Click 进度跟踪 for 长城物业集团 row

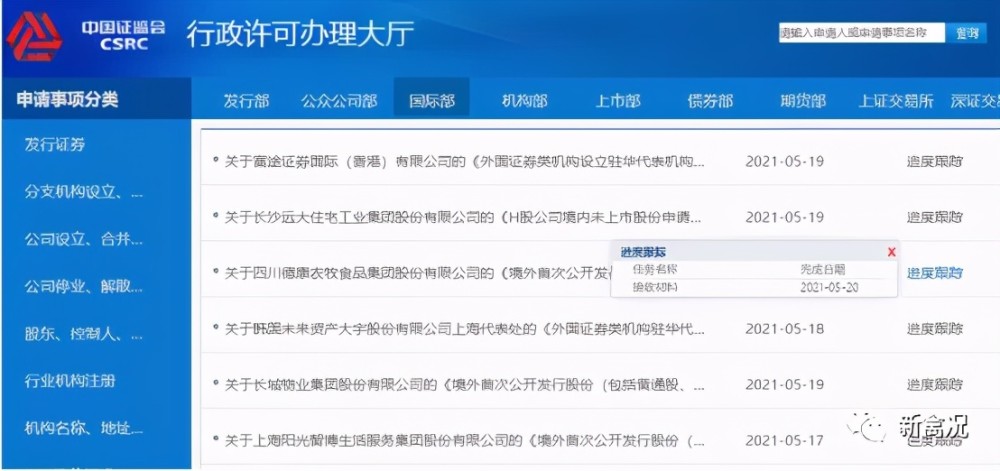[934, 385]
